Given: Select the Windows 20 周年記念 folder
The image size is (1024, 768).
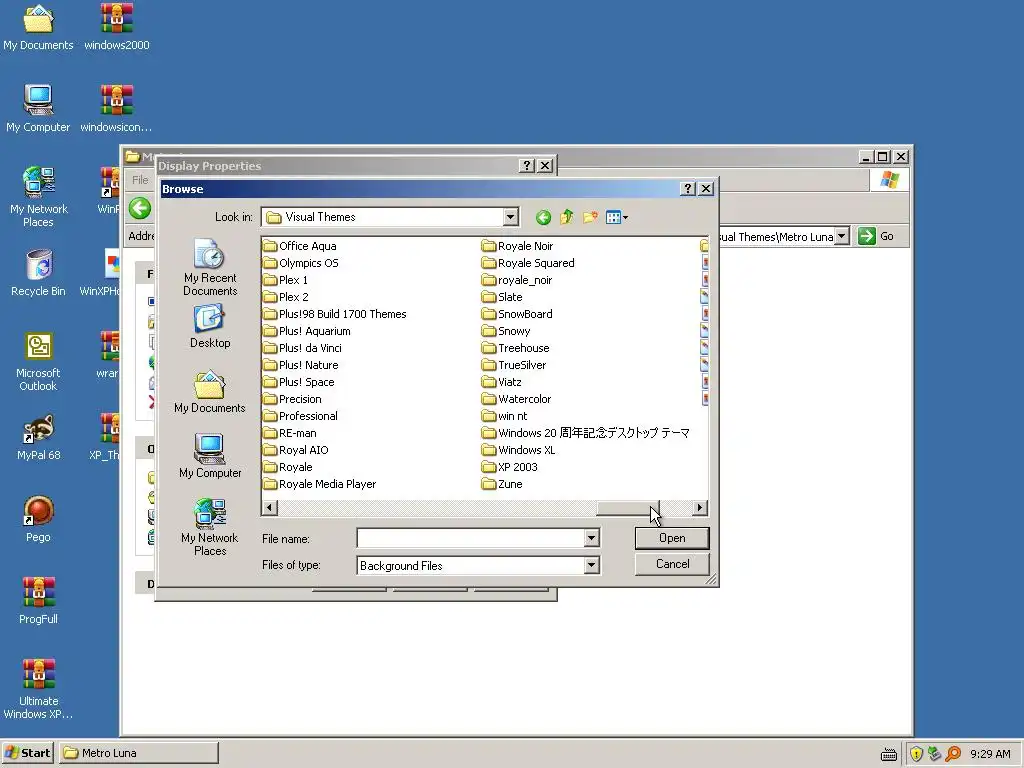Looking at the screenshot, I should click(x=586, y=433).
